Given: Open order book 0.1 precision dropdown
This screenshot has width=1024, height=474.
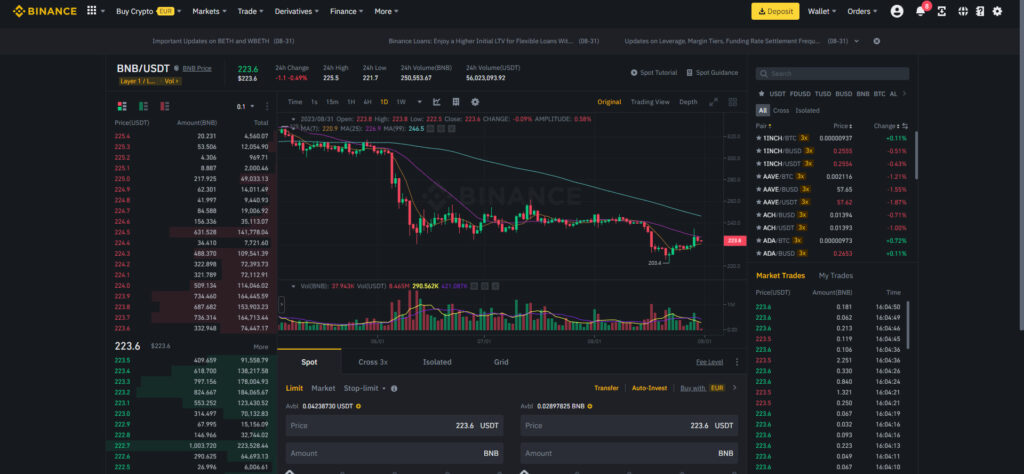Looking at the screenshot, I should point(246,106).
